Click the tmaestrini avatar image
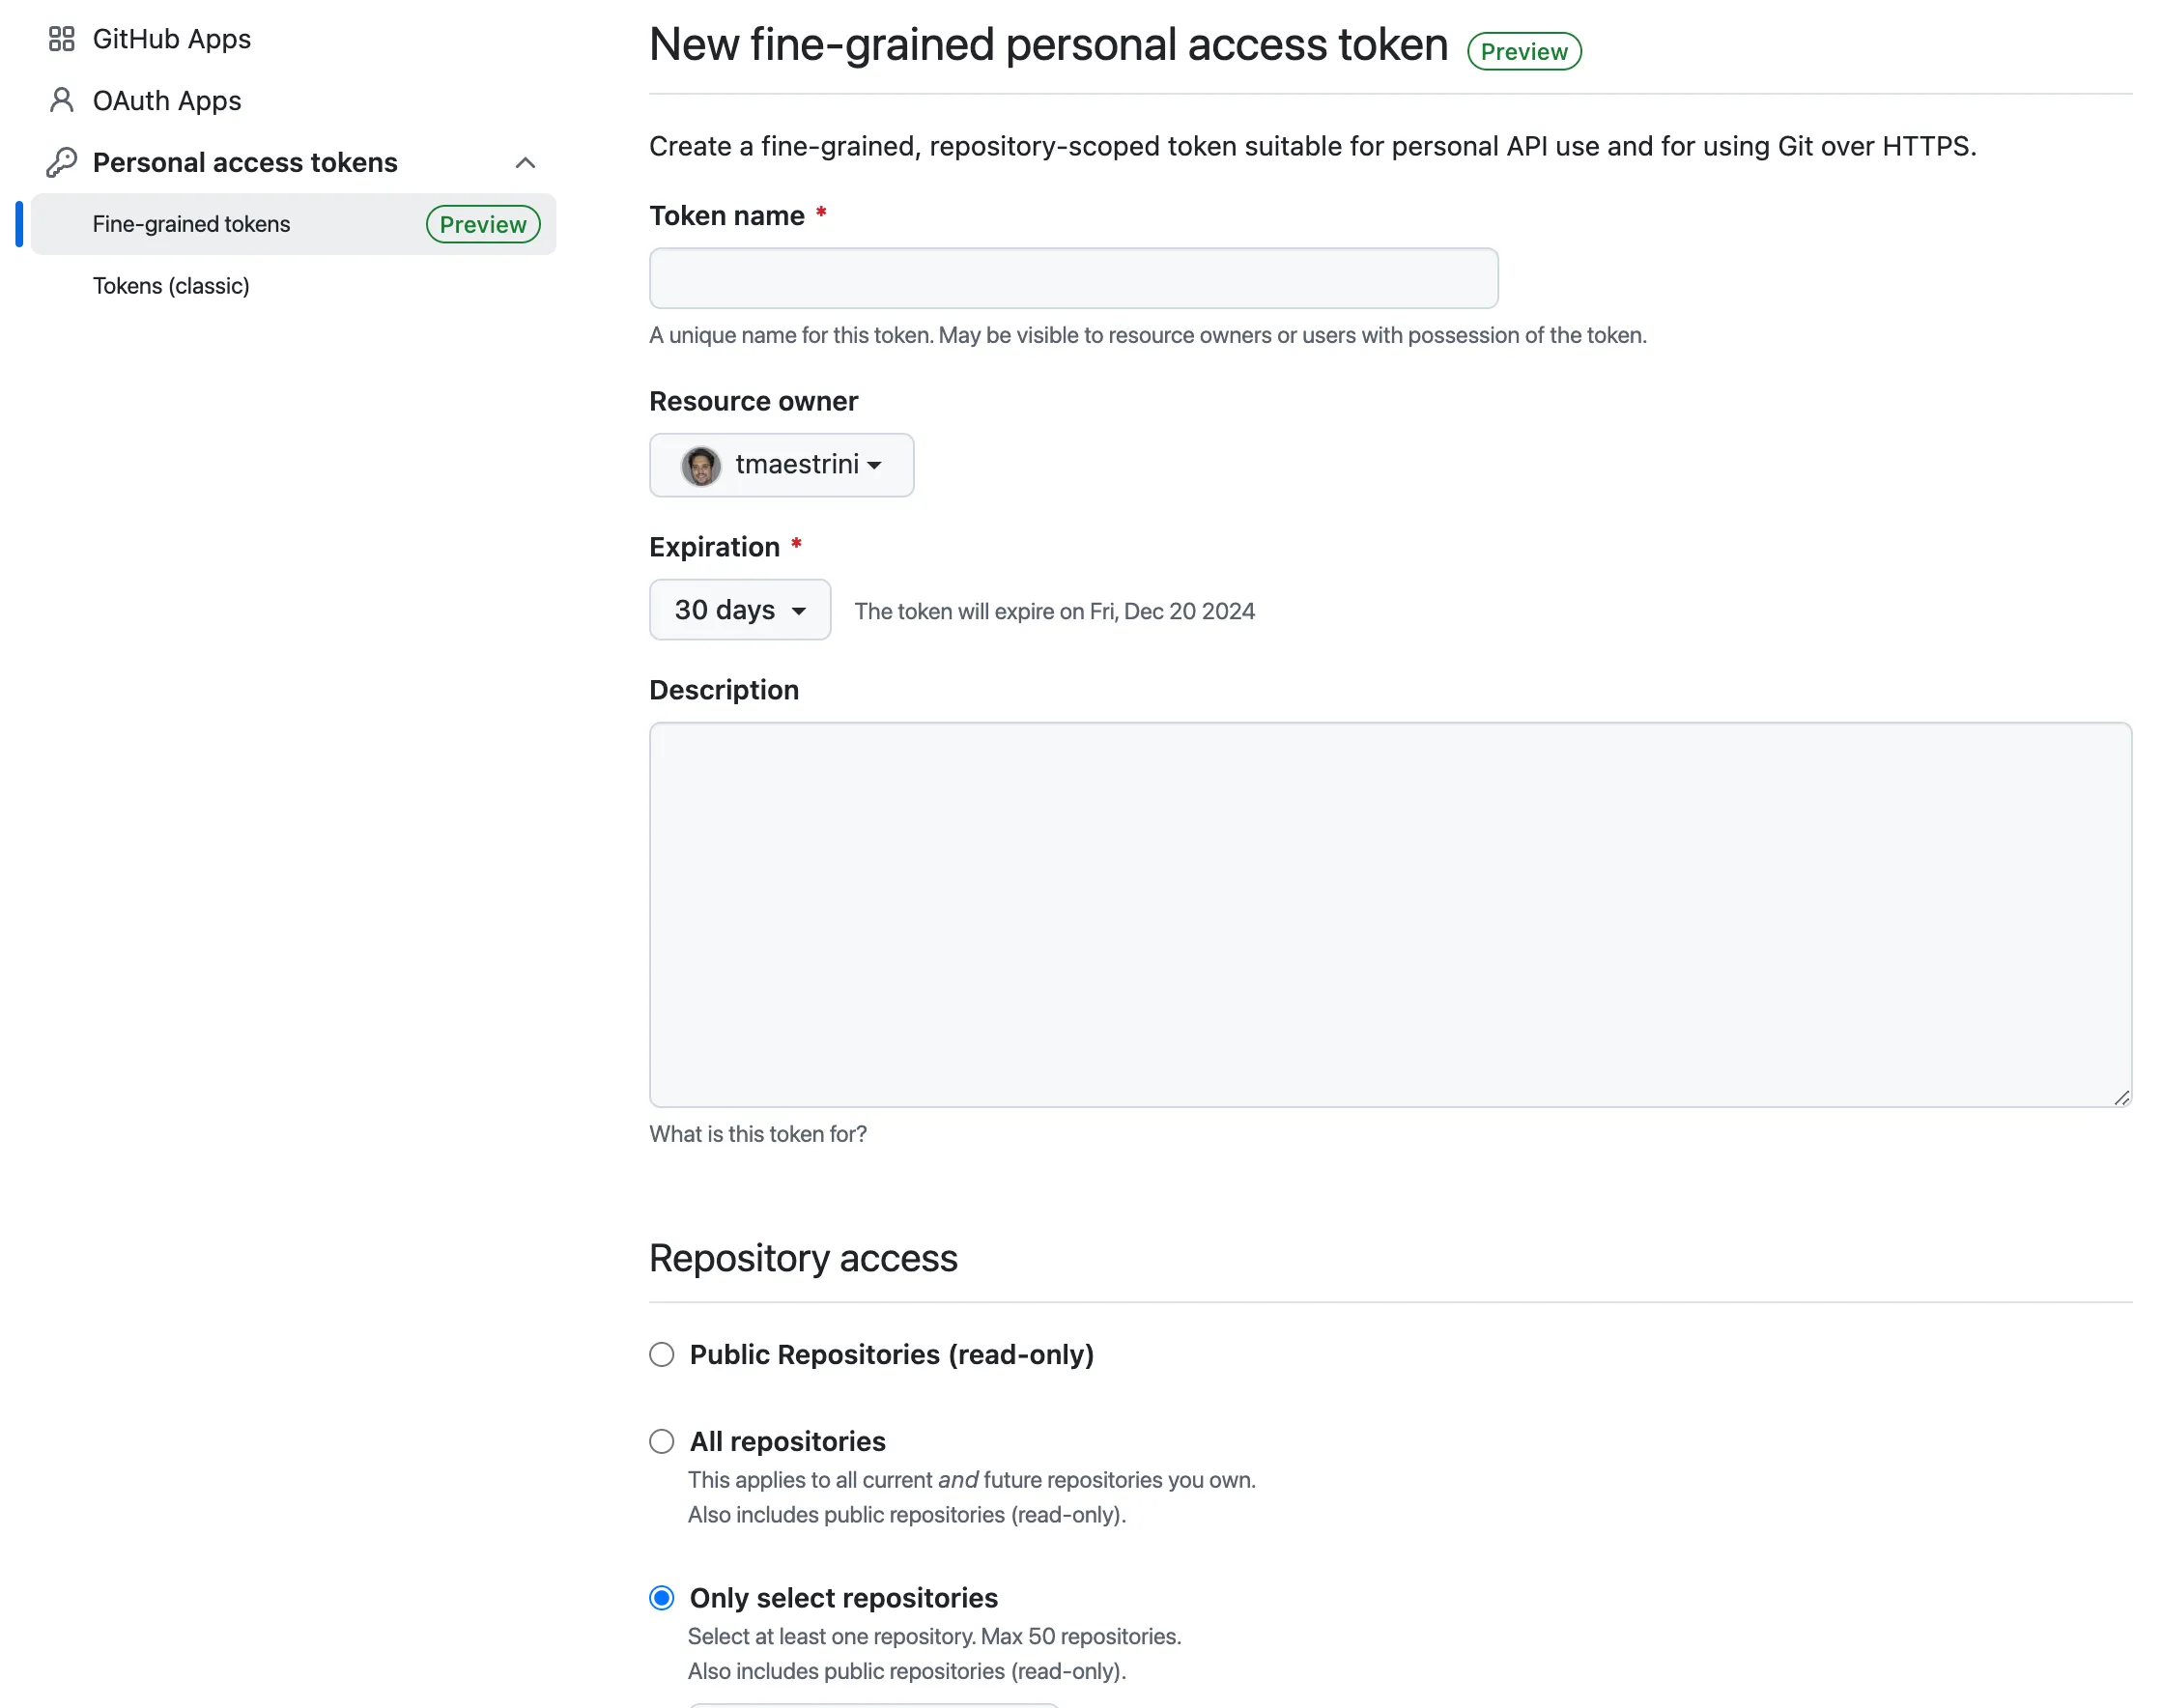 point(701,465)
